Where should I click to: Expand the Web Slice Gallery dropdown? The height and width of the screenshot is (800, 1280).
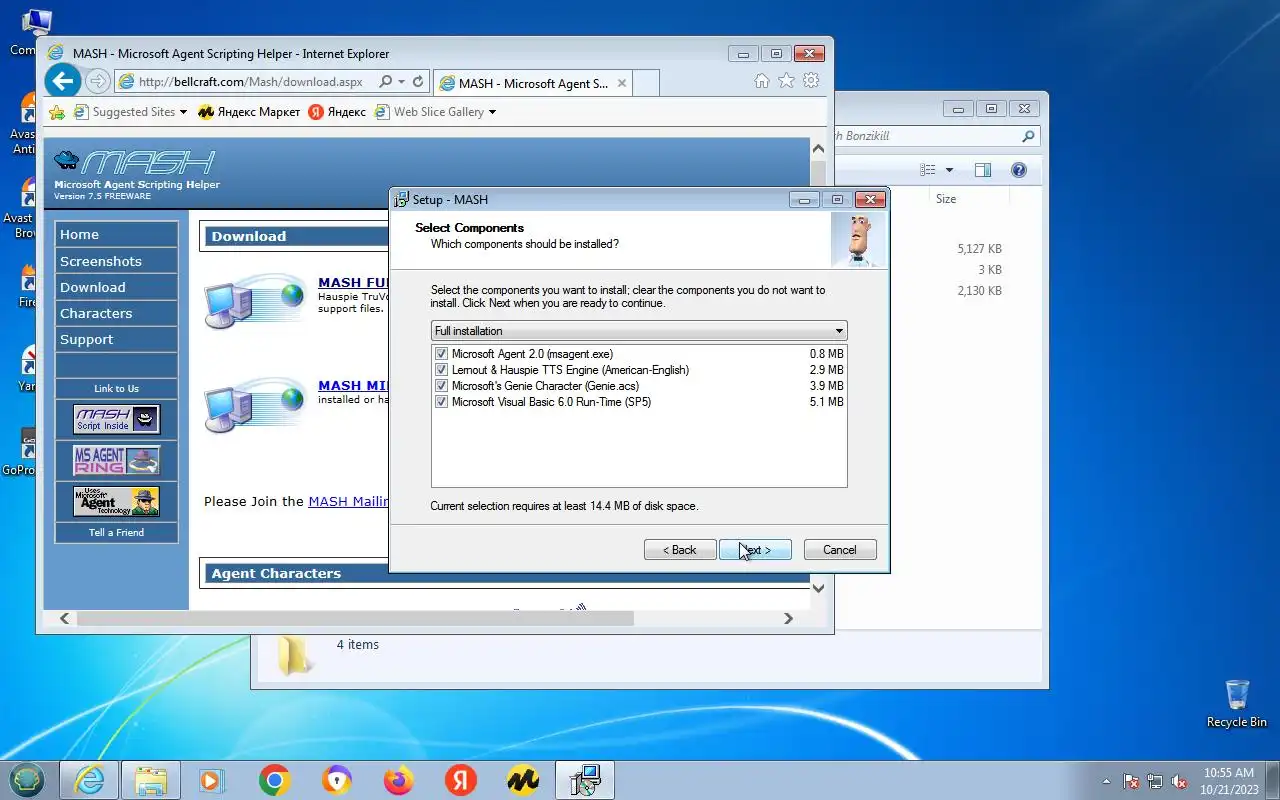492,112
